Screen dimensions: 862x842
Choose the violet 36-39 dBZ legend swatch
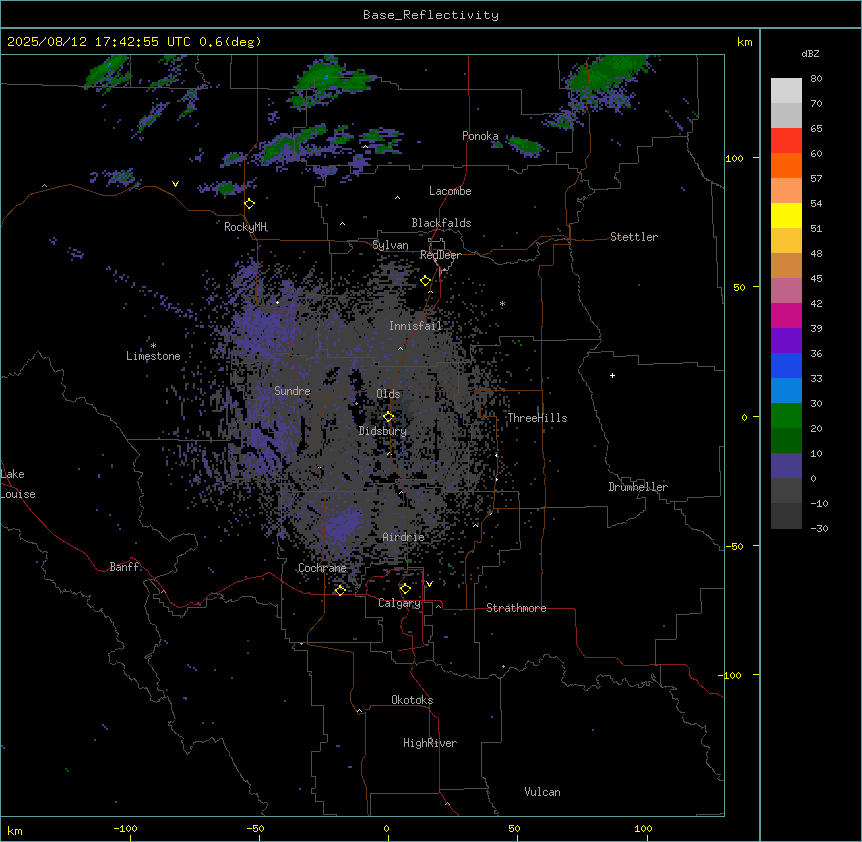coord(786,341)
